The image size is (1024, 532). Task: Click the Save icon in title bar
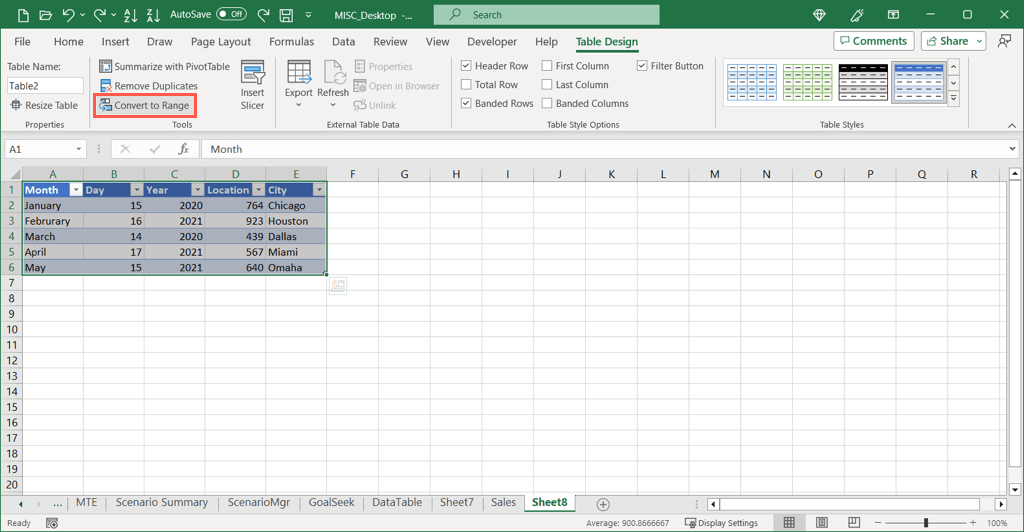tap(286, 15)
